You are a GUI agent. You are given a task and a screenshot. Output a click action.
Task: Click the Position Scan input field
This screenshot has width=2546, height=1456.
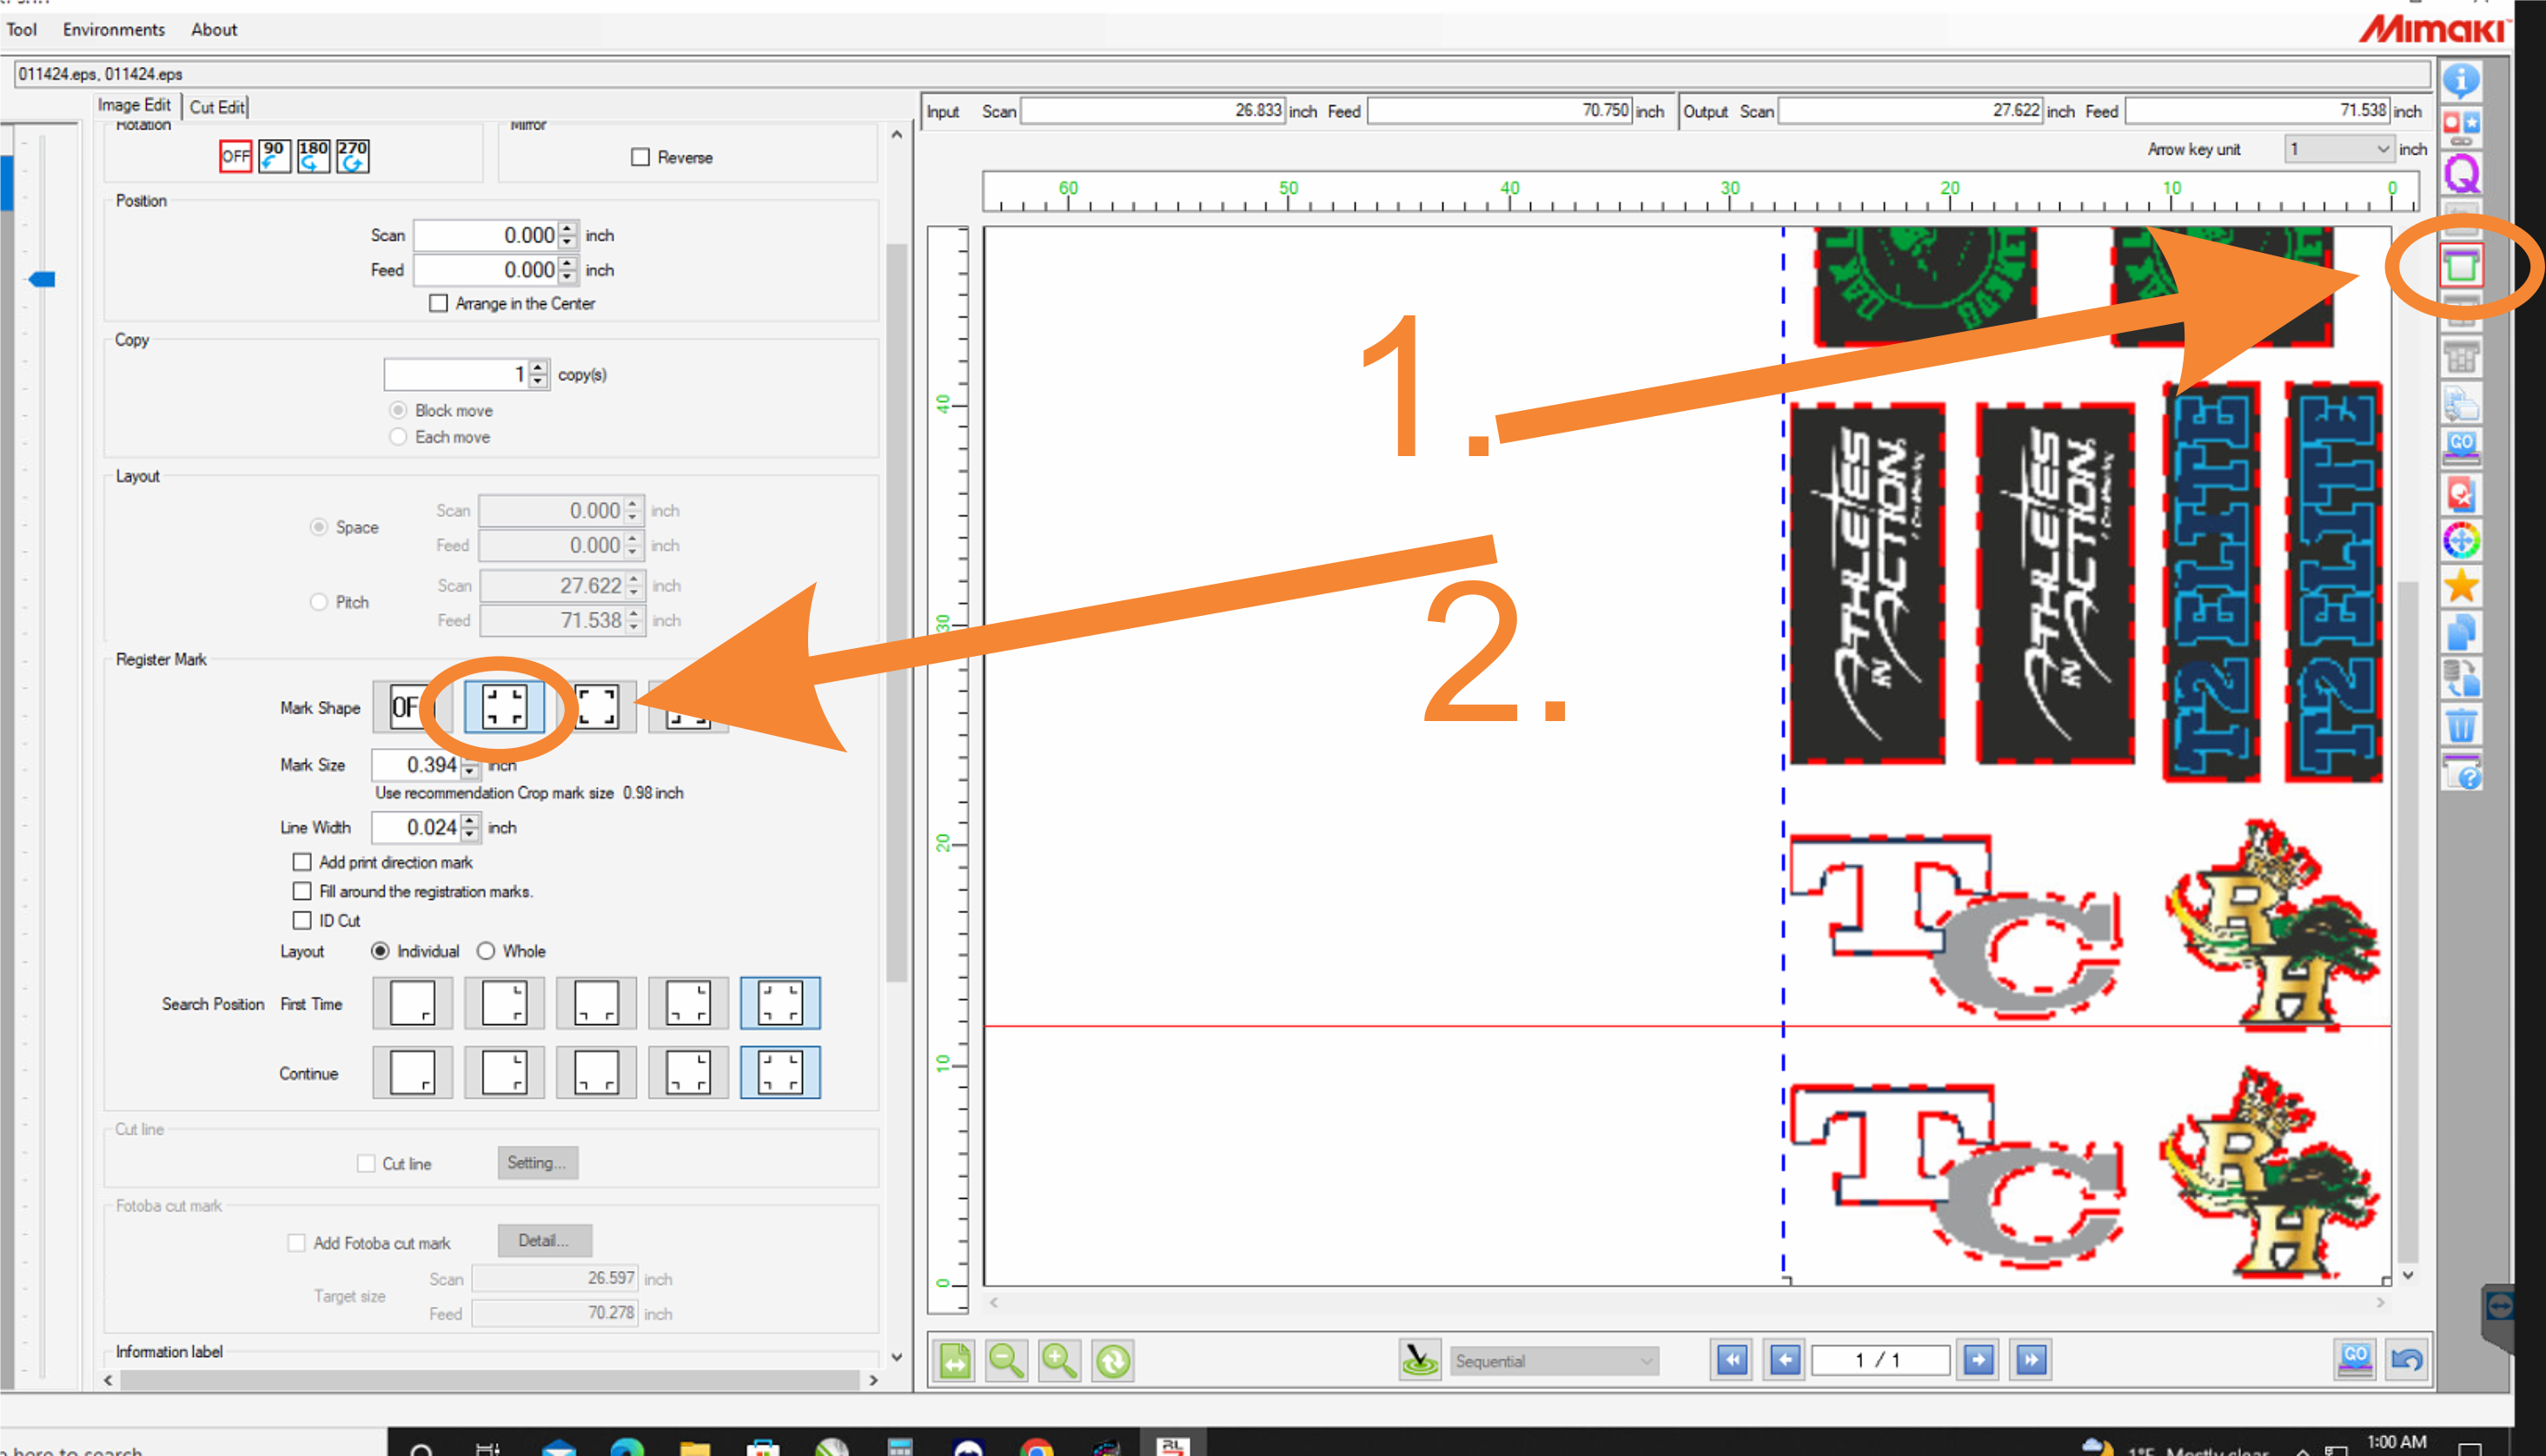tap(486, 235)
